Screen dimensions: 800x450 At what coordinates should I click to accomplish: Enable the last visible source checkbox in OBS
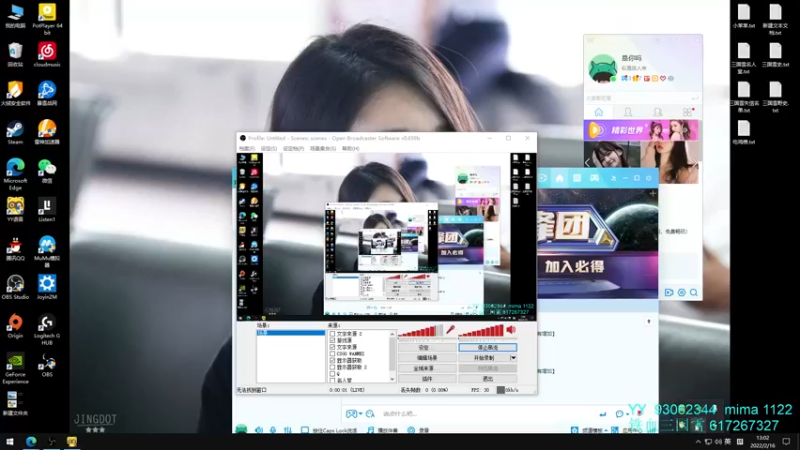[332, 380]
